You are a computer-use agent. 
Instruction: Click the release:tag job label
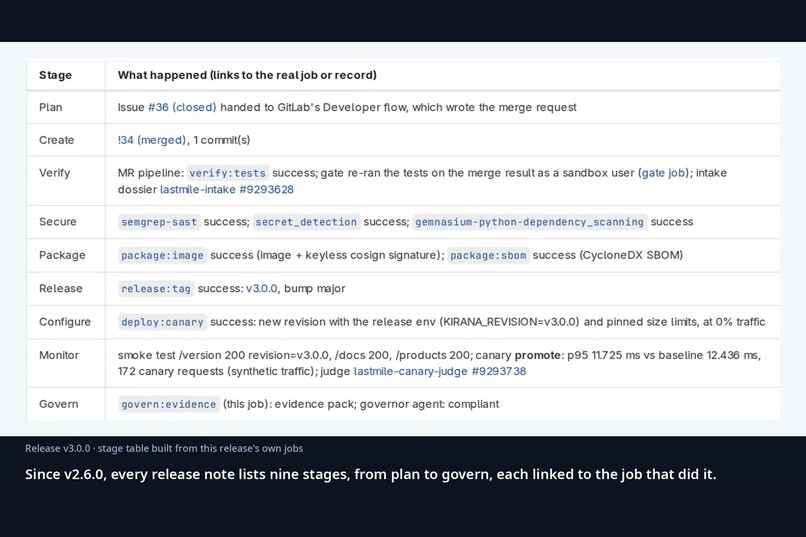pyautogui.click(x=156, y=289)
